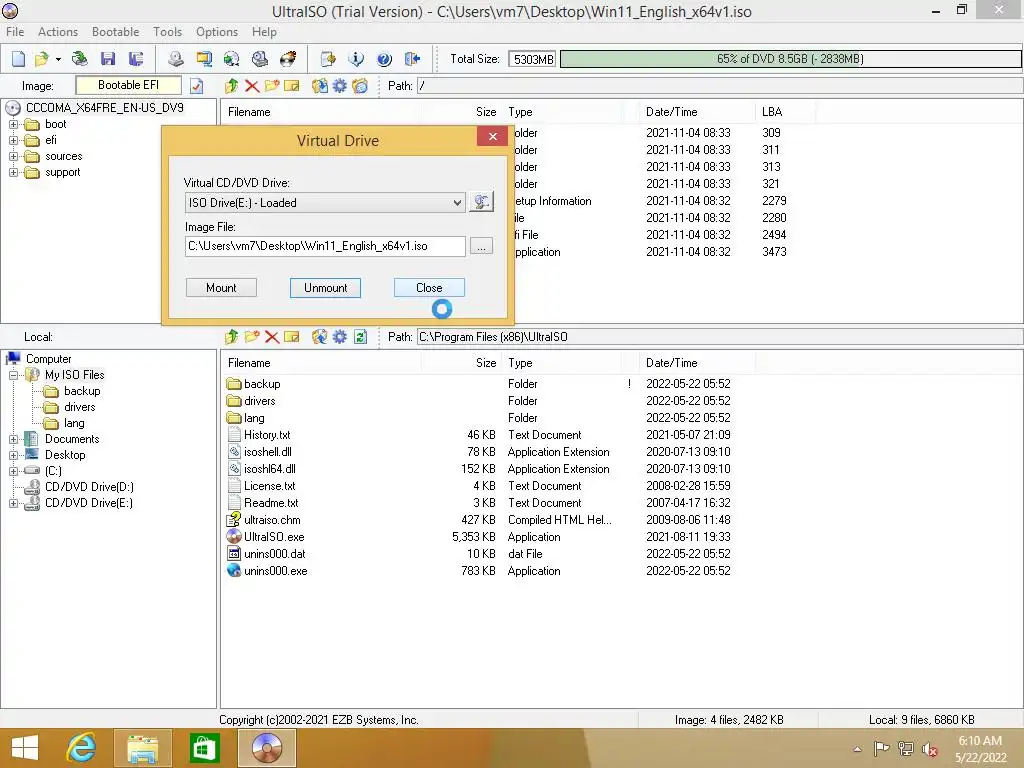The image size is (1024, 768).
Task: Click the green Refresh icon in the Local toolbar
Action: 360,337
